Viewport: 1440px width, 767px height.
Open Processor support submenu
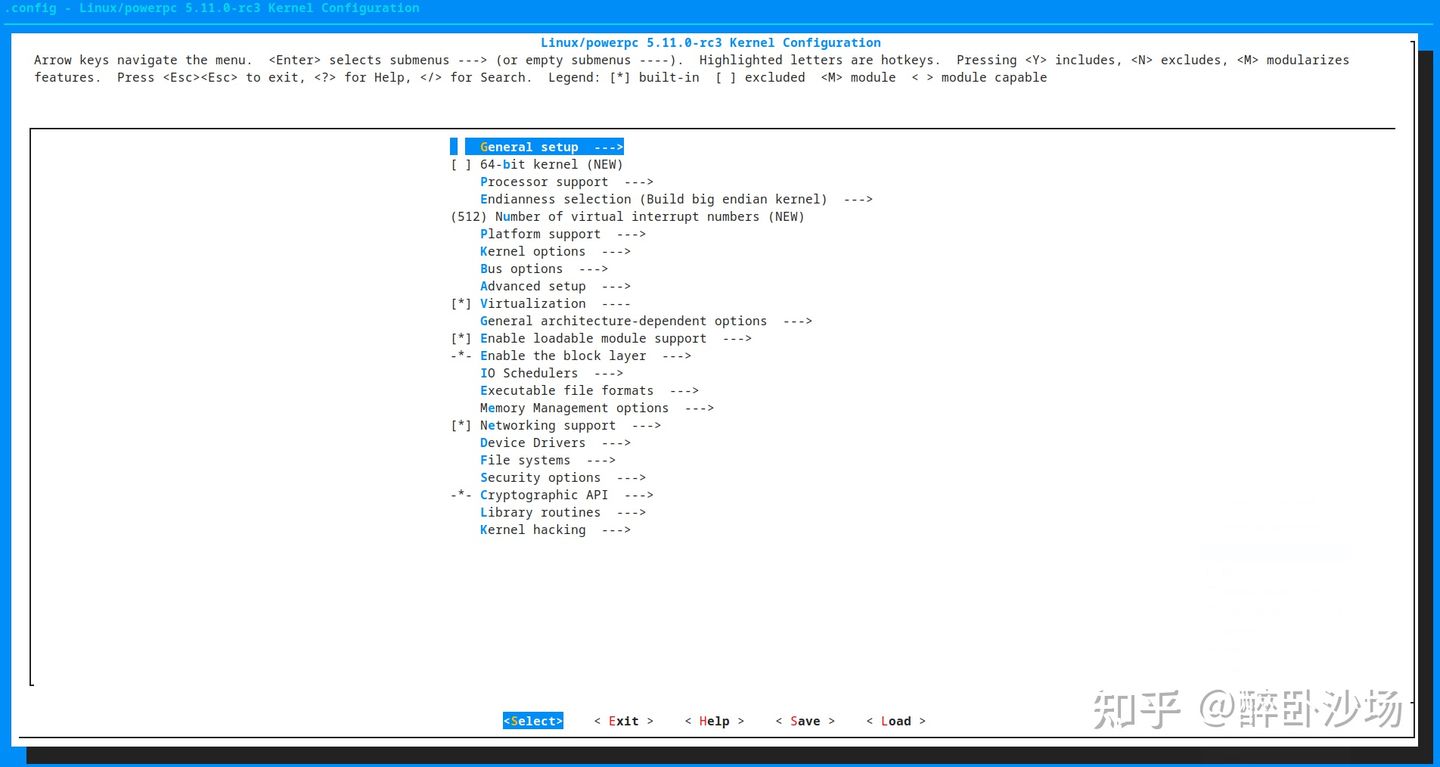coord(566,182)
